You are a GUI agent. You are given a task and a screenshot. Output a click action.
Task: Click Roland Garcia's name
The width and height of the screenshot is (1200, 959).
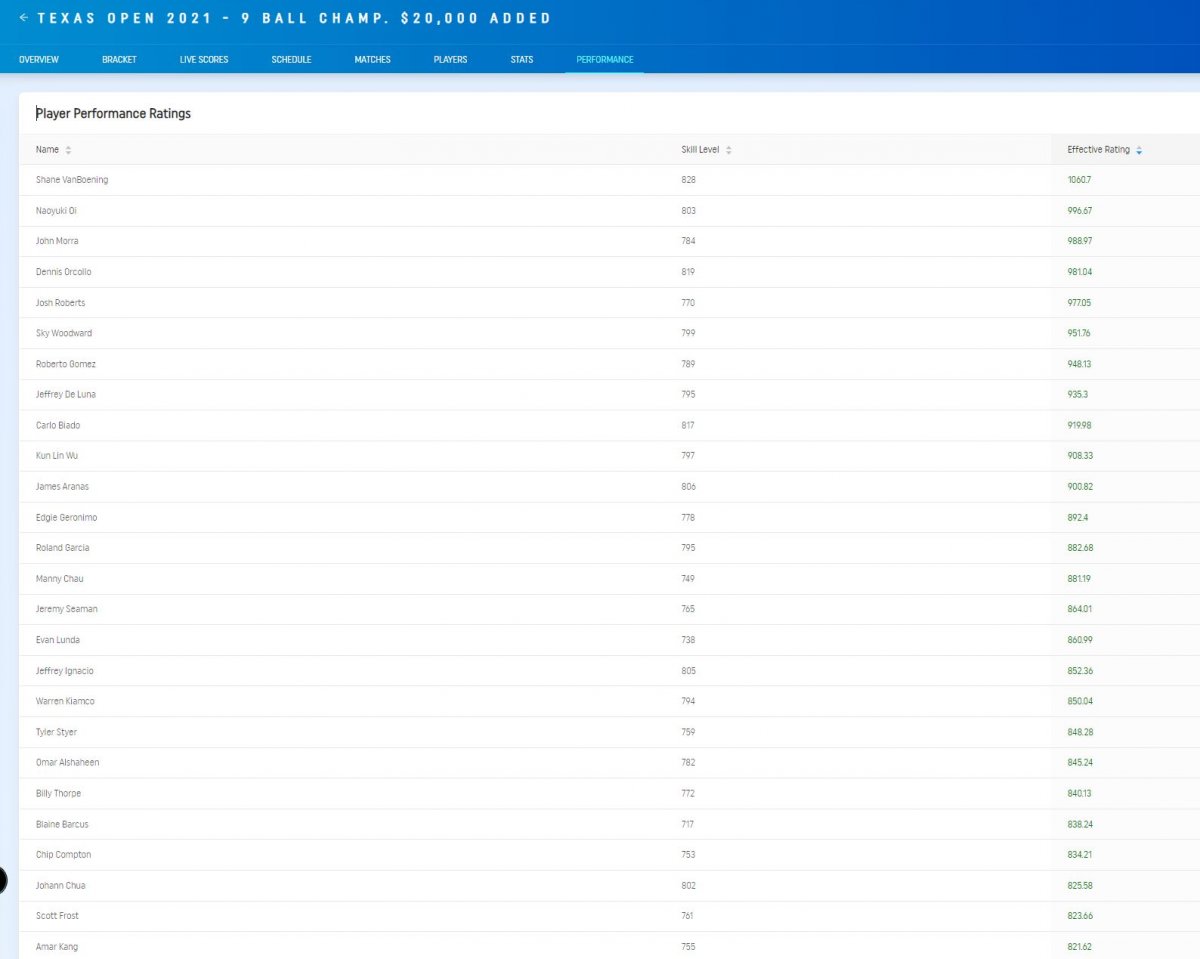[63, 548]
